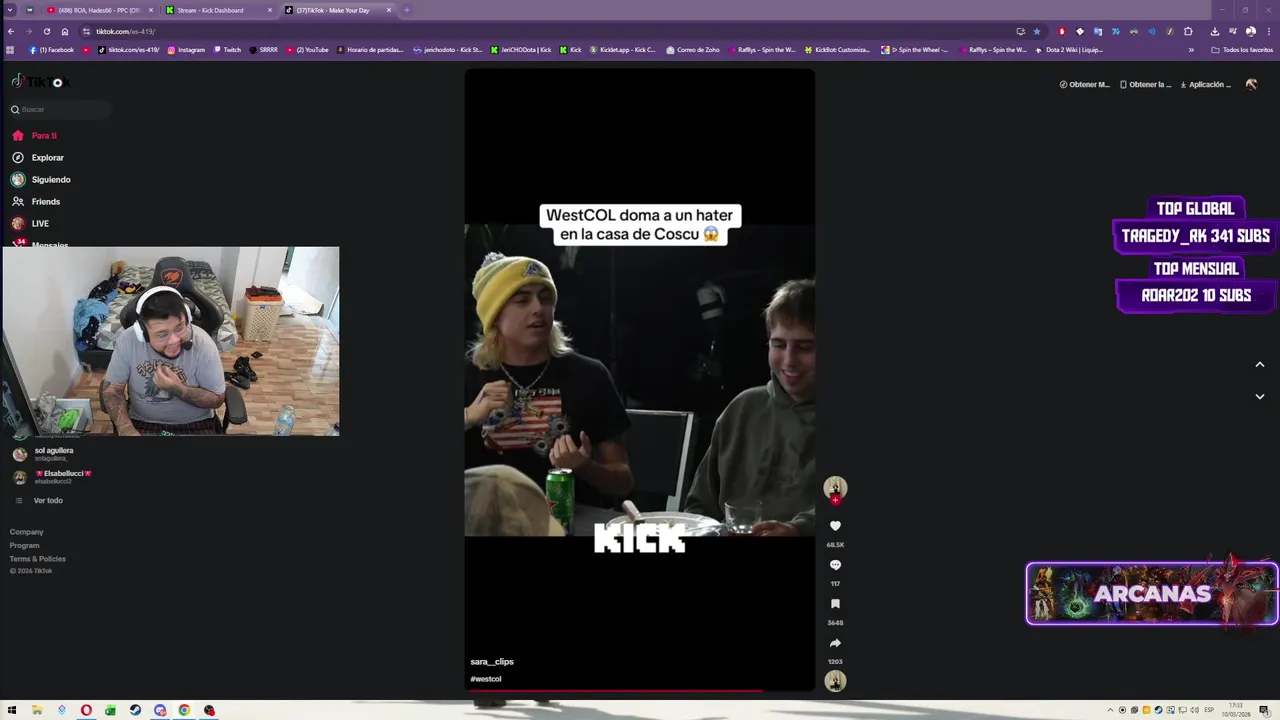Open Steam from taskbar

(x=135, y=710)
